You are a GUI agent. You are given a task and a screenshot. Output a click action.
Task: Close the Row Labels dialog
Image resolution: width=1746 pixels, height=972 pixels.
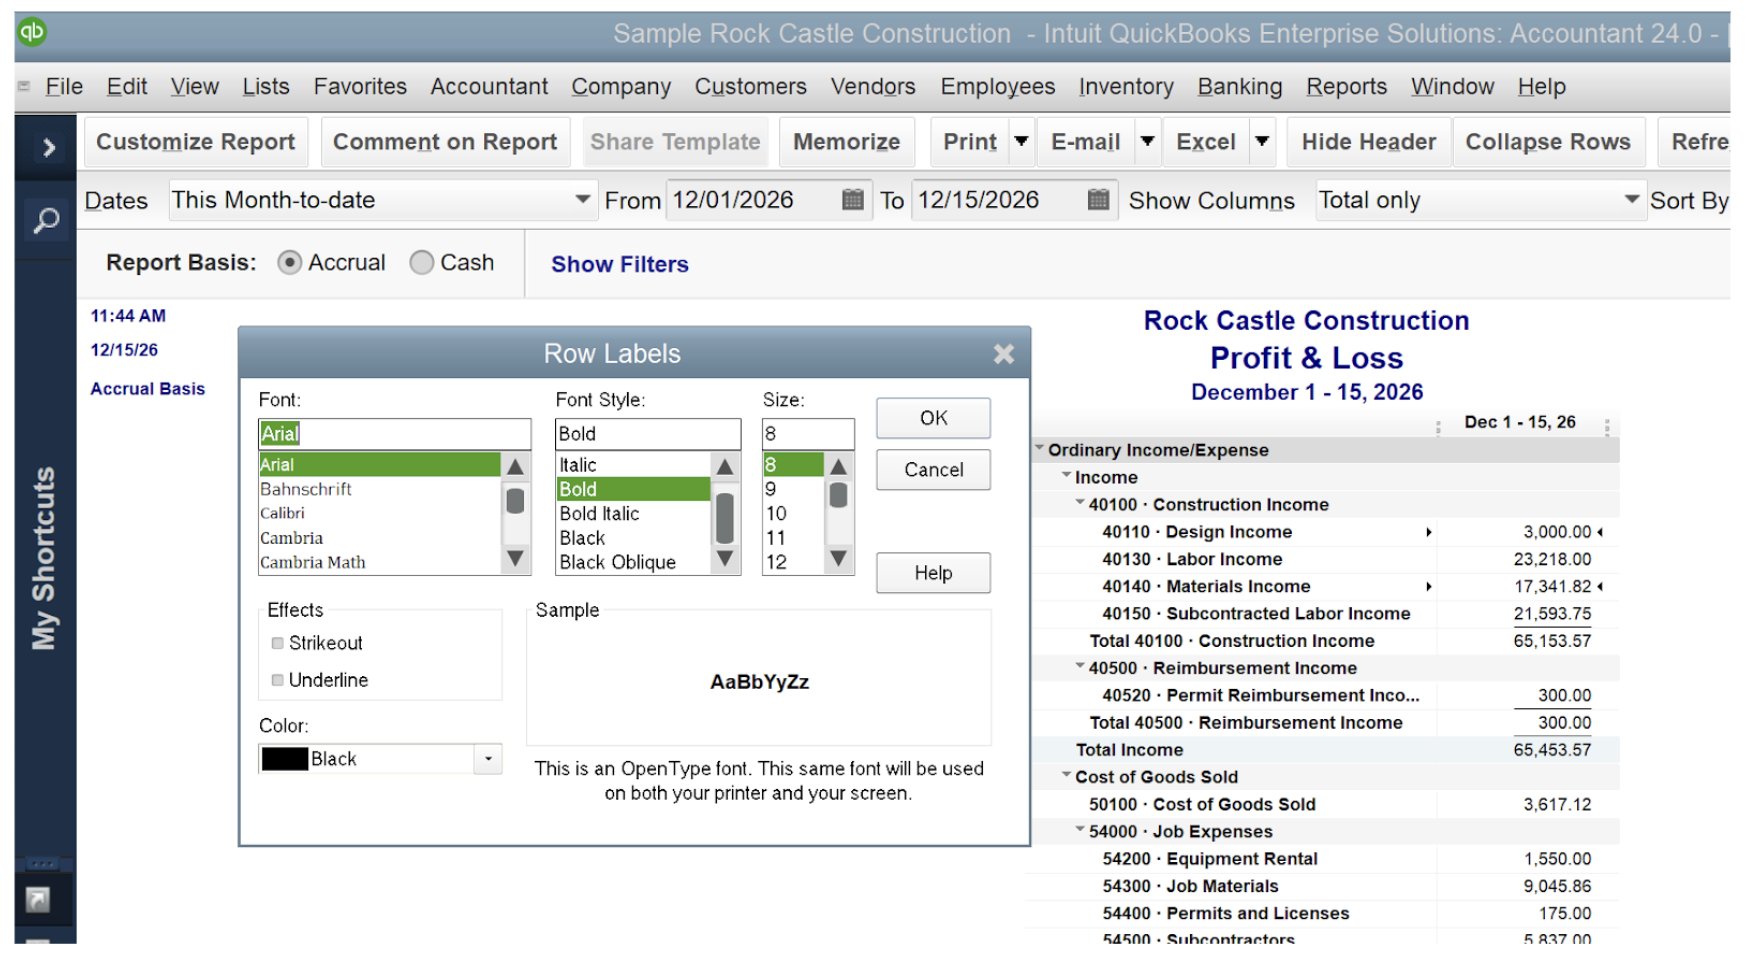(x=1004, y=354)
